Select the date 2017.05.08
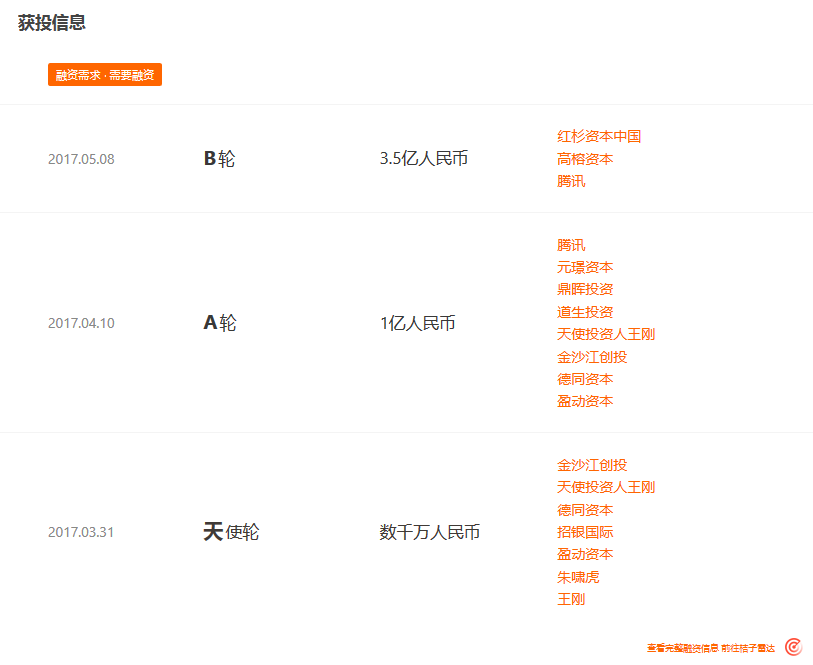 81,159
